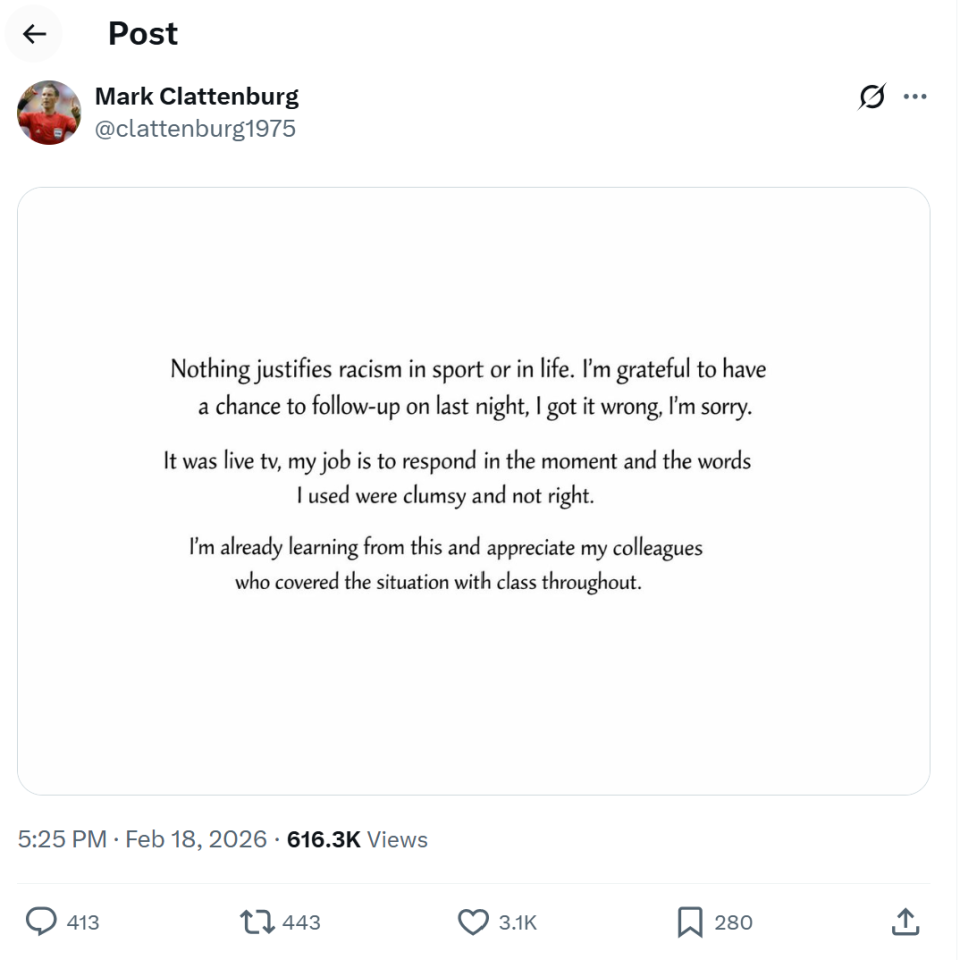Open the apology statement image
The height and width of the screenshot is (960, 960).
click(473, 490)
